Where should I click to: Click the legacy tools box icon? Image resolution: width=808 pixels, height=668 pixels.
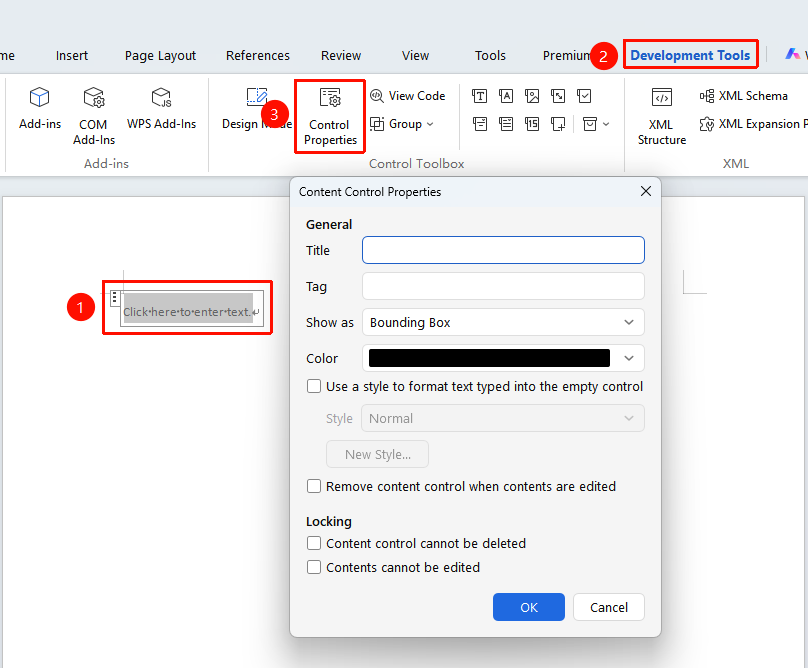tap(590, 124)
